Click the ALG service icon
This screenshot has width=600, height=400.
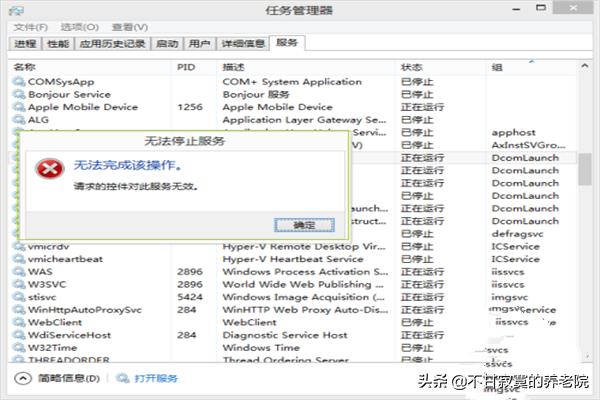(19, 119)
